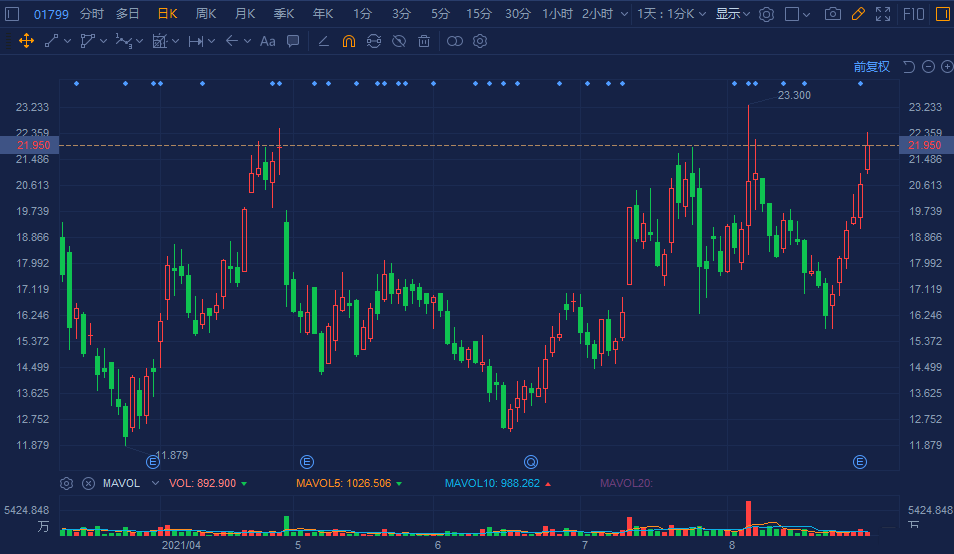Select the move/crosshair cursor tool
The image size is (954, 554).
click(x=26, y=41)
